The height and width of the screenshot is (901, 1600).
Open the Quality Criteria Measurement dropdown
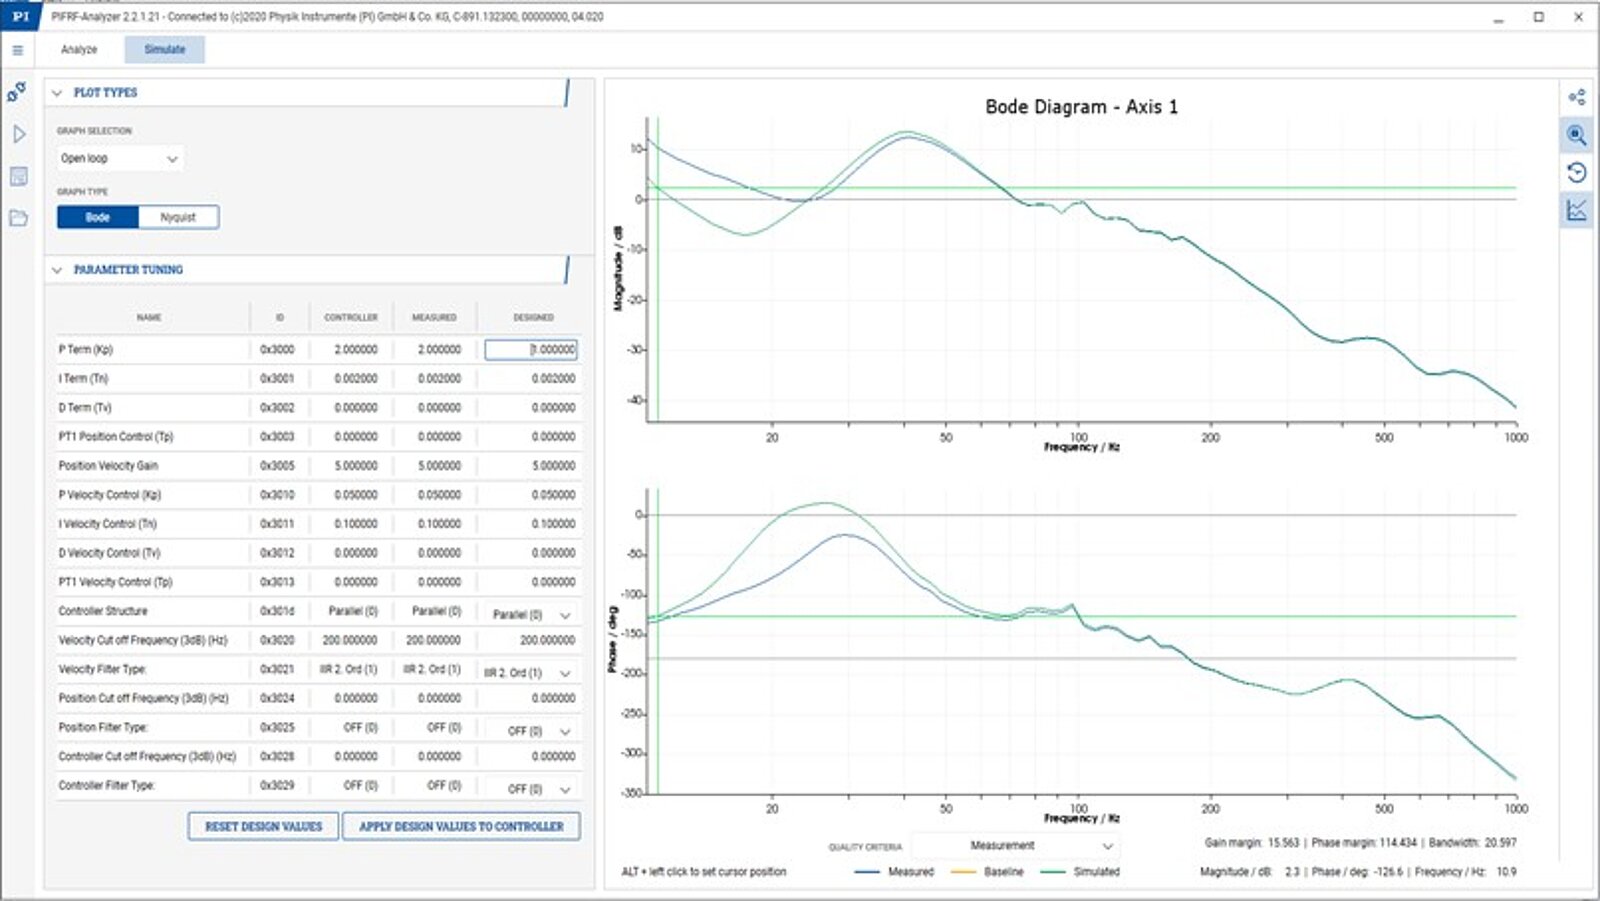(x=1016, y=846)
